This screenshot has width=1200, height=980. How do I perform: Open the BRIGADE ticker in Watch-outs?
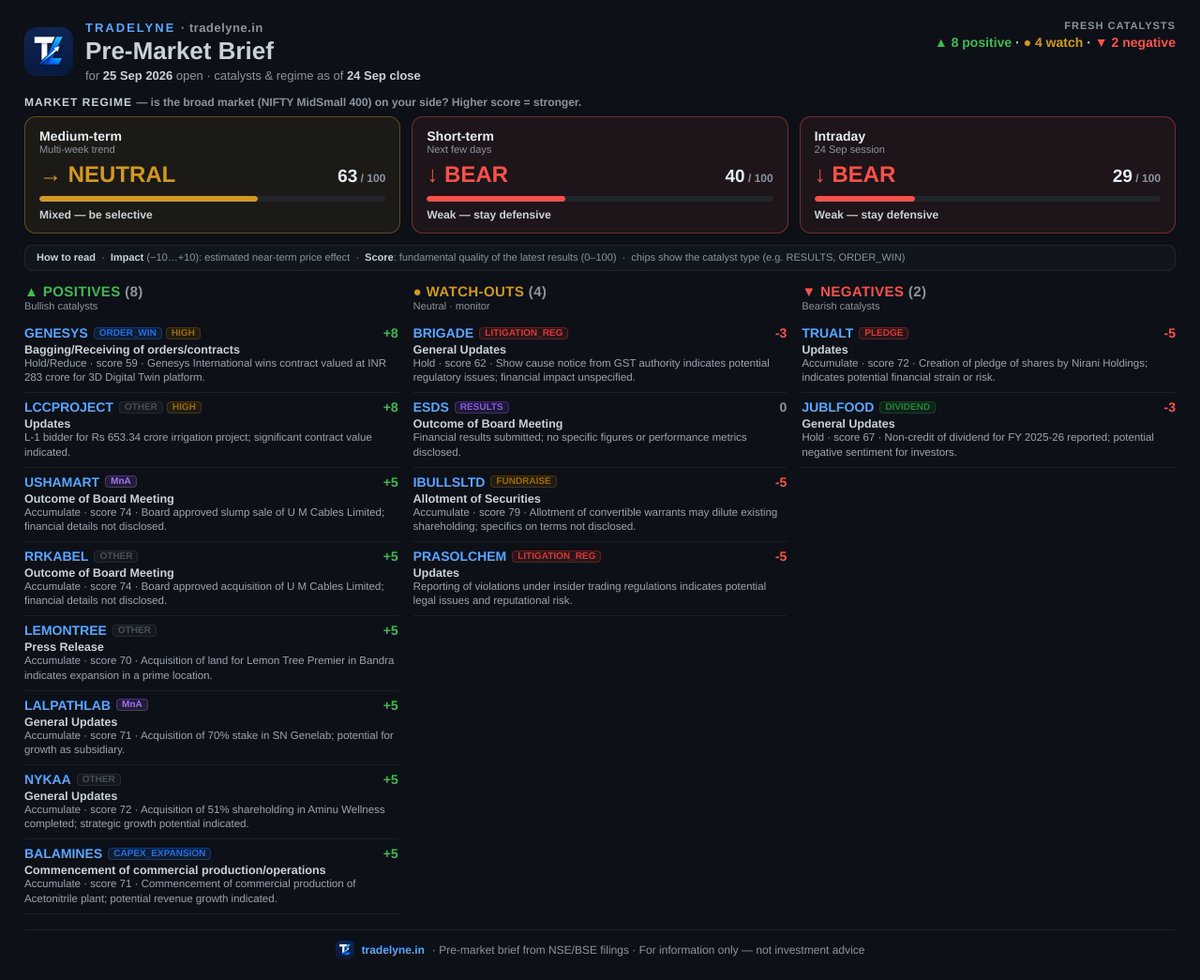443,333
